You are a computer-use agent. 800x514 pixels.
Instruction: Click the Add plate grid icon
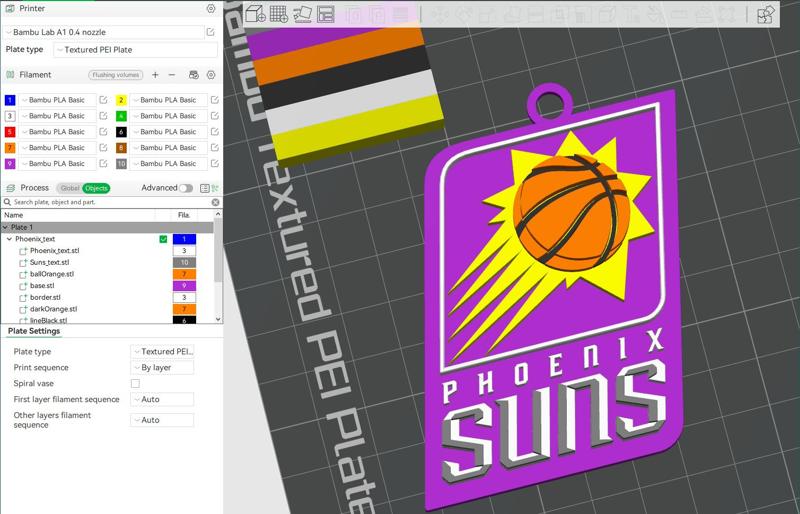(x=279, y=14)
